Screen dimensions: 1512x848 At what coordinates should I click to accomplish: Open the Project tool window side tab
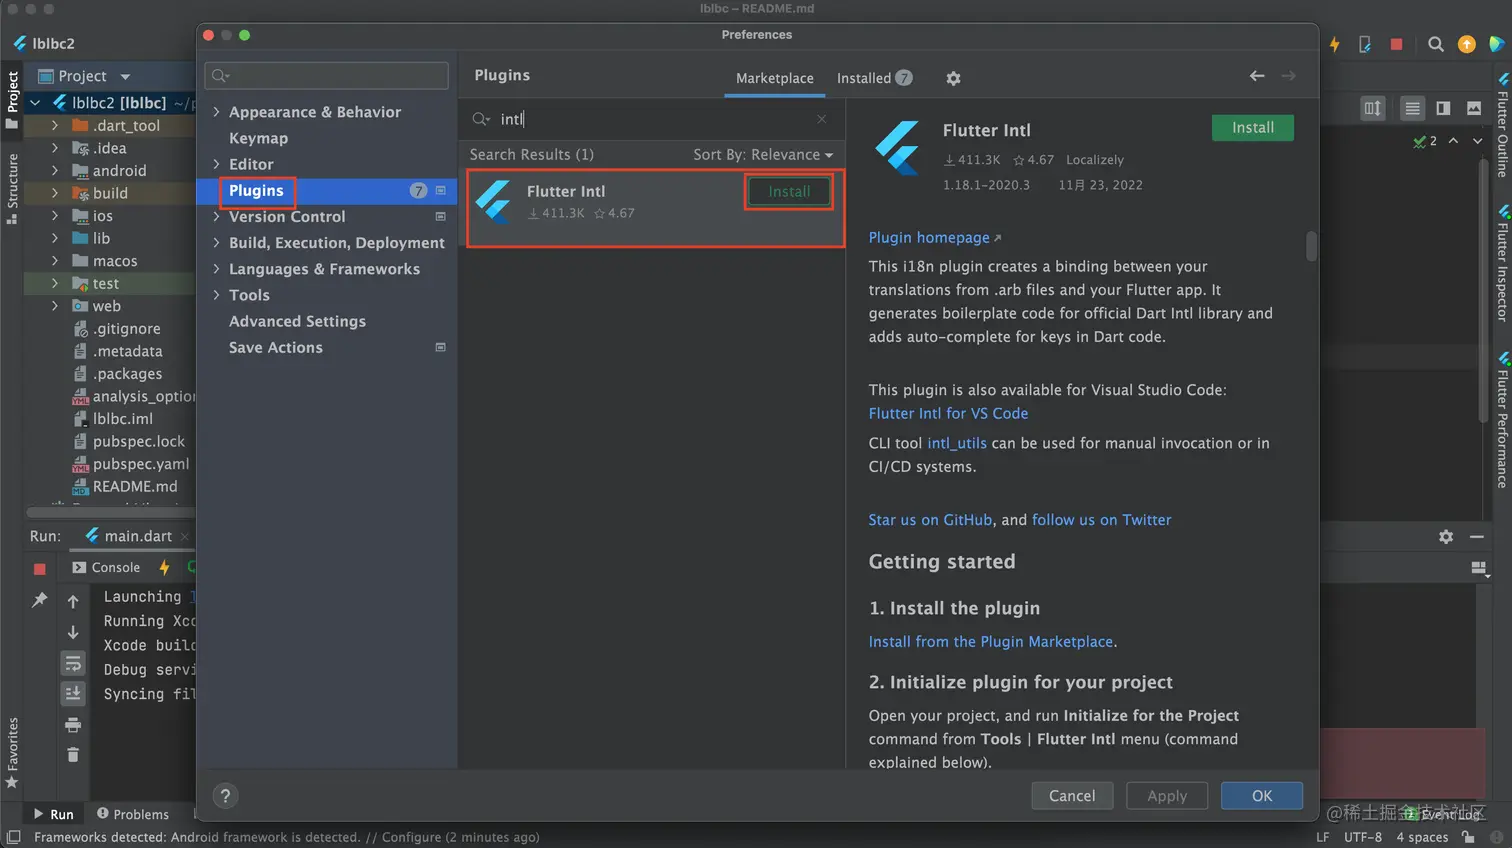point(12,100)
